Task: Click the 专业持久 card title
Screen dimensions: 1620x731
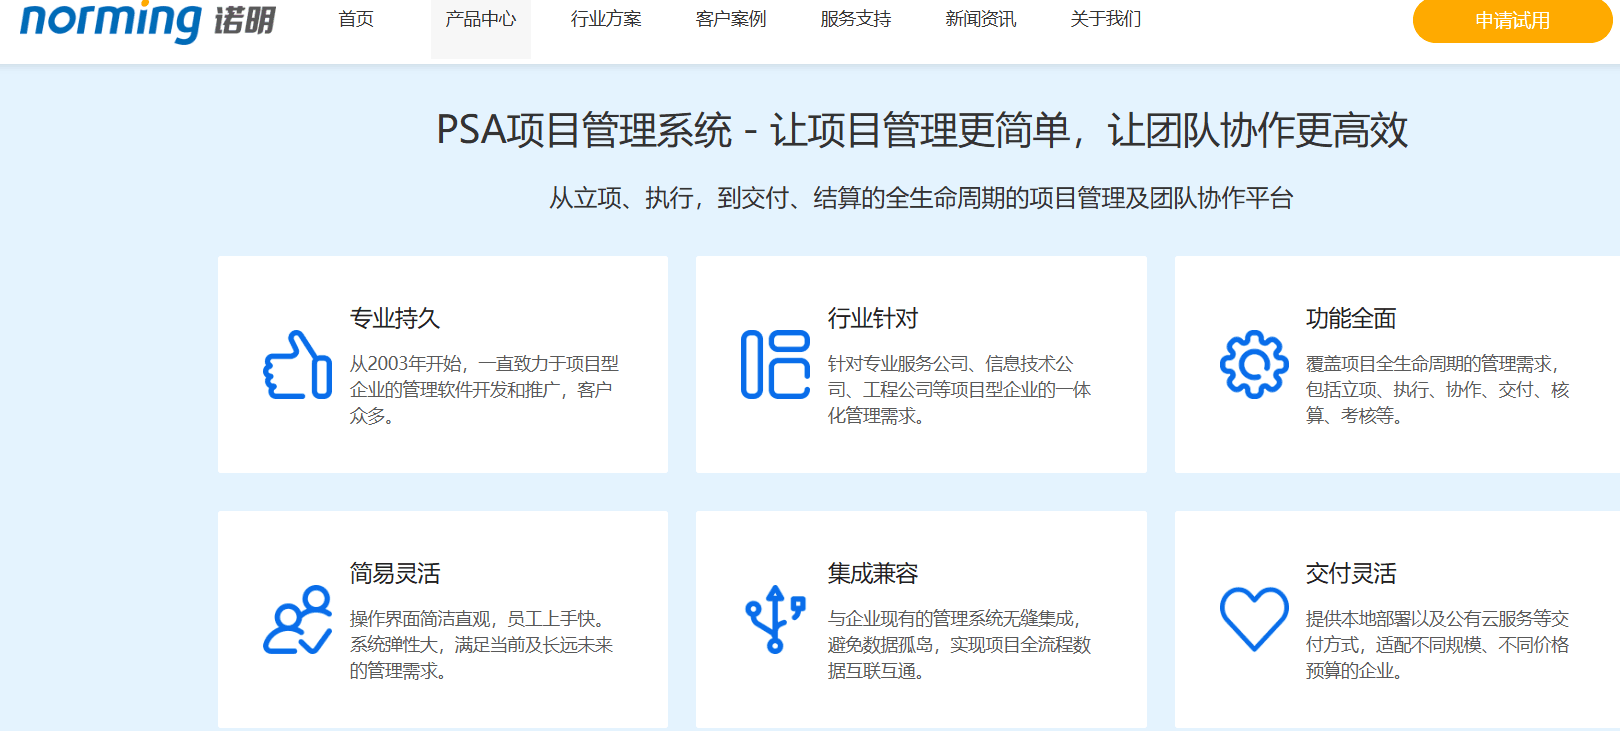Action: coord(395,319)
